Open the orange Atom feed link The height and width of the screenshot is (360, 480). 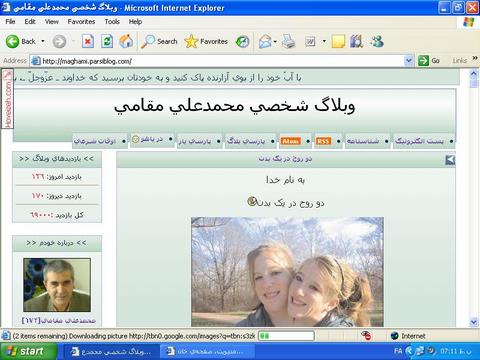pos(290,141)
